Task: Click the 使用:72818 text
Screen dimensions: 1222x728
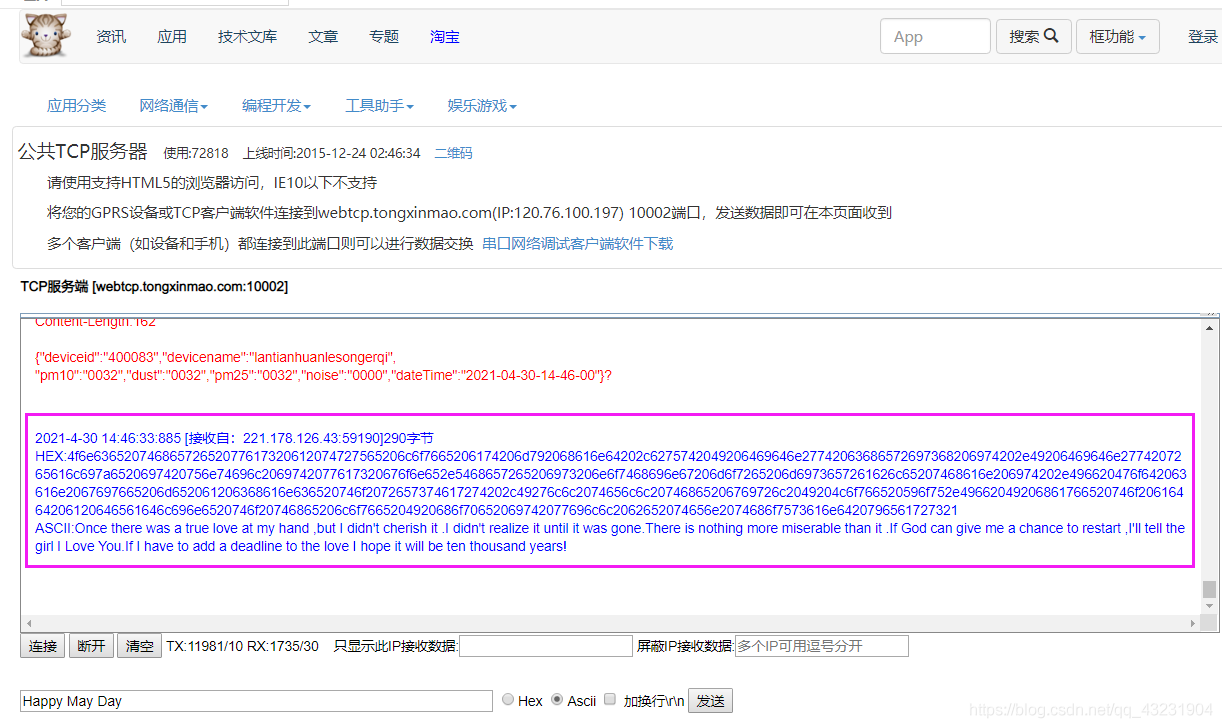Action: tap(196, 153)
